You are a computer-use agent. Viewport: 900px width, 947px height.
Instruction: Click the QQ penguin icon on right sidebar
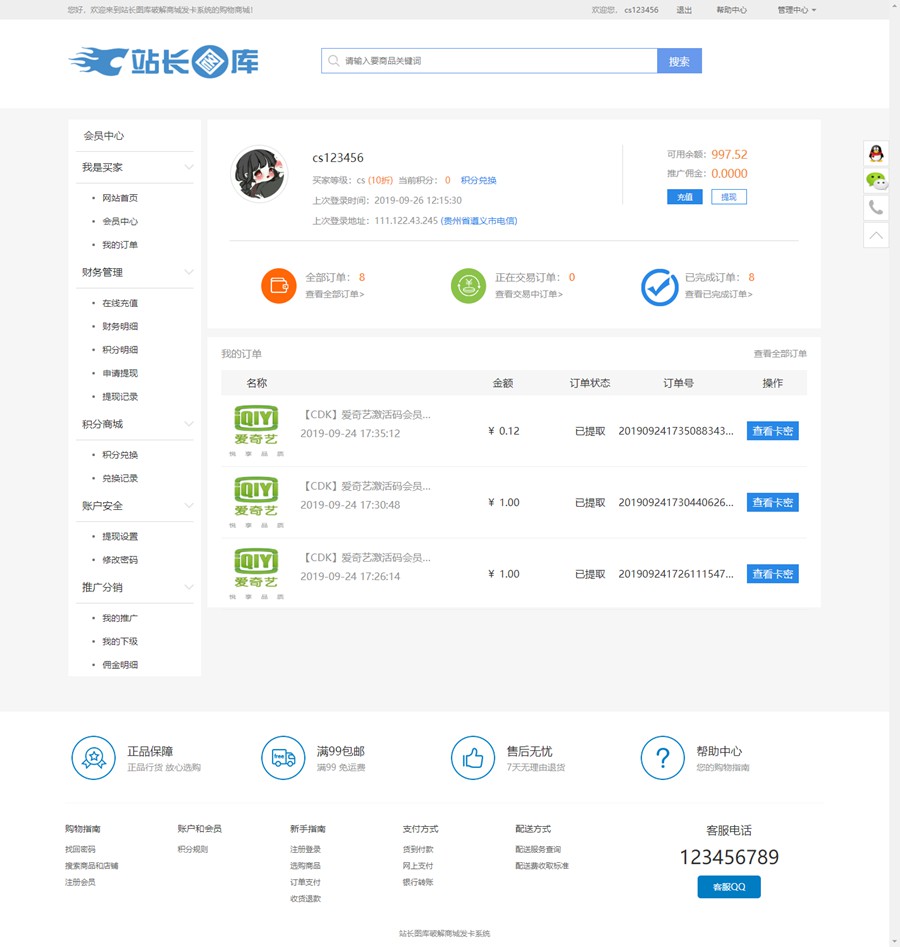click(876, 153)
